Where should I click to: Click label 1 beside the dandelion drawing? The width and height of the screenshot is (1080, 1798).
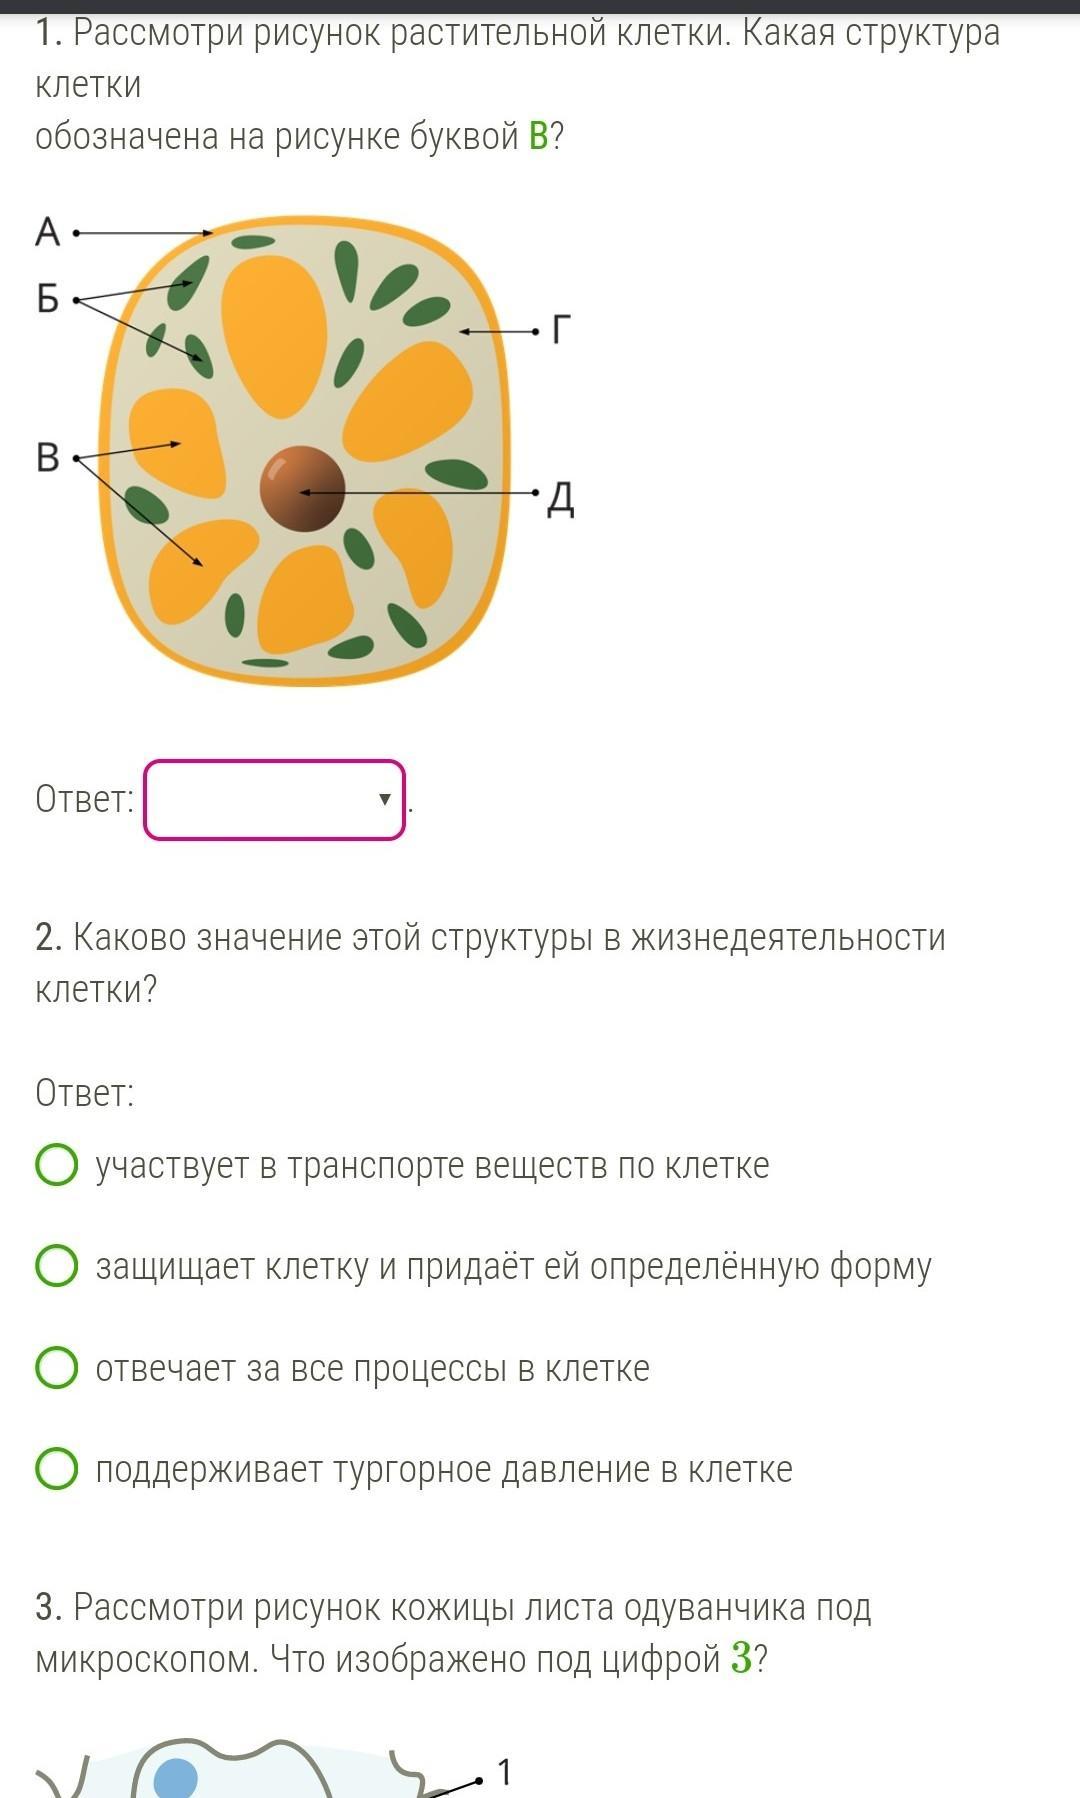pyautogui.click(x=504, y=1772)
